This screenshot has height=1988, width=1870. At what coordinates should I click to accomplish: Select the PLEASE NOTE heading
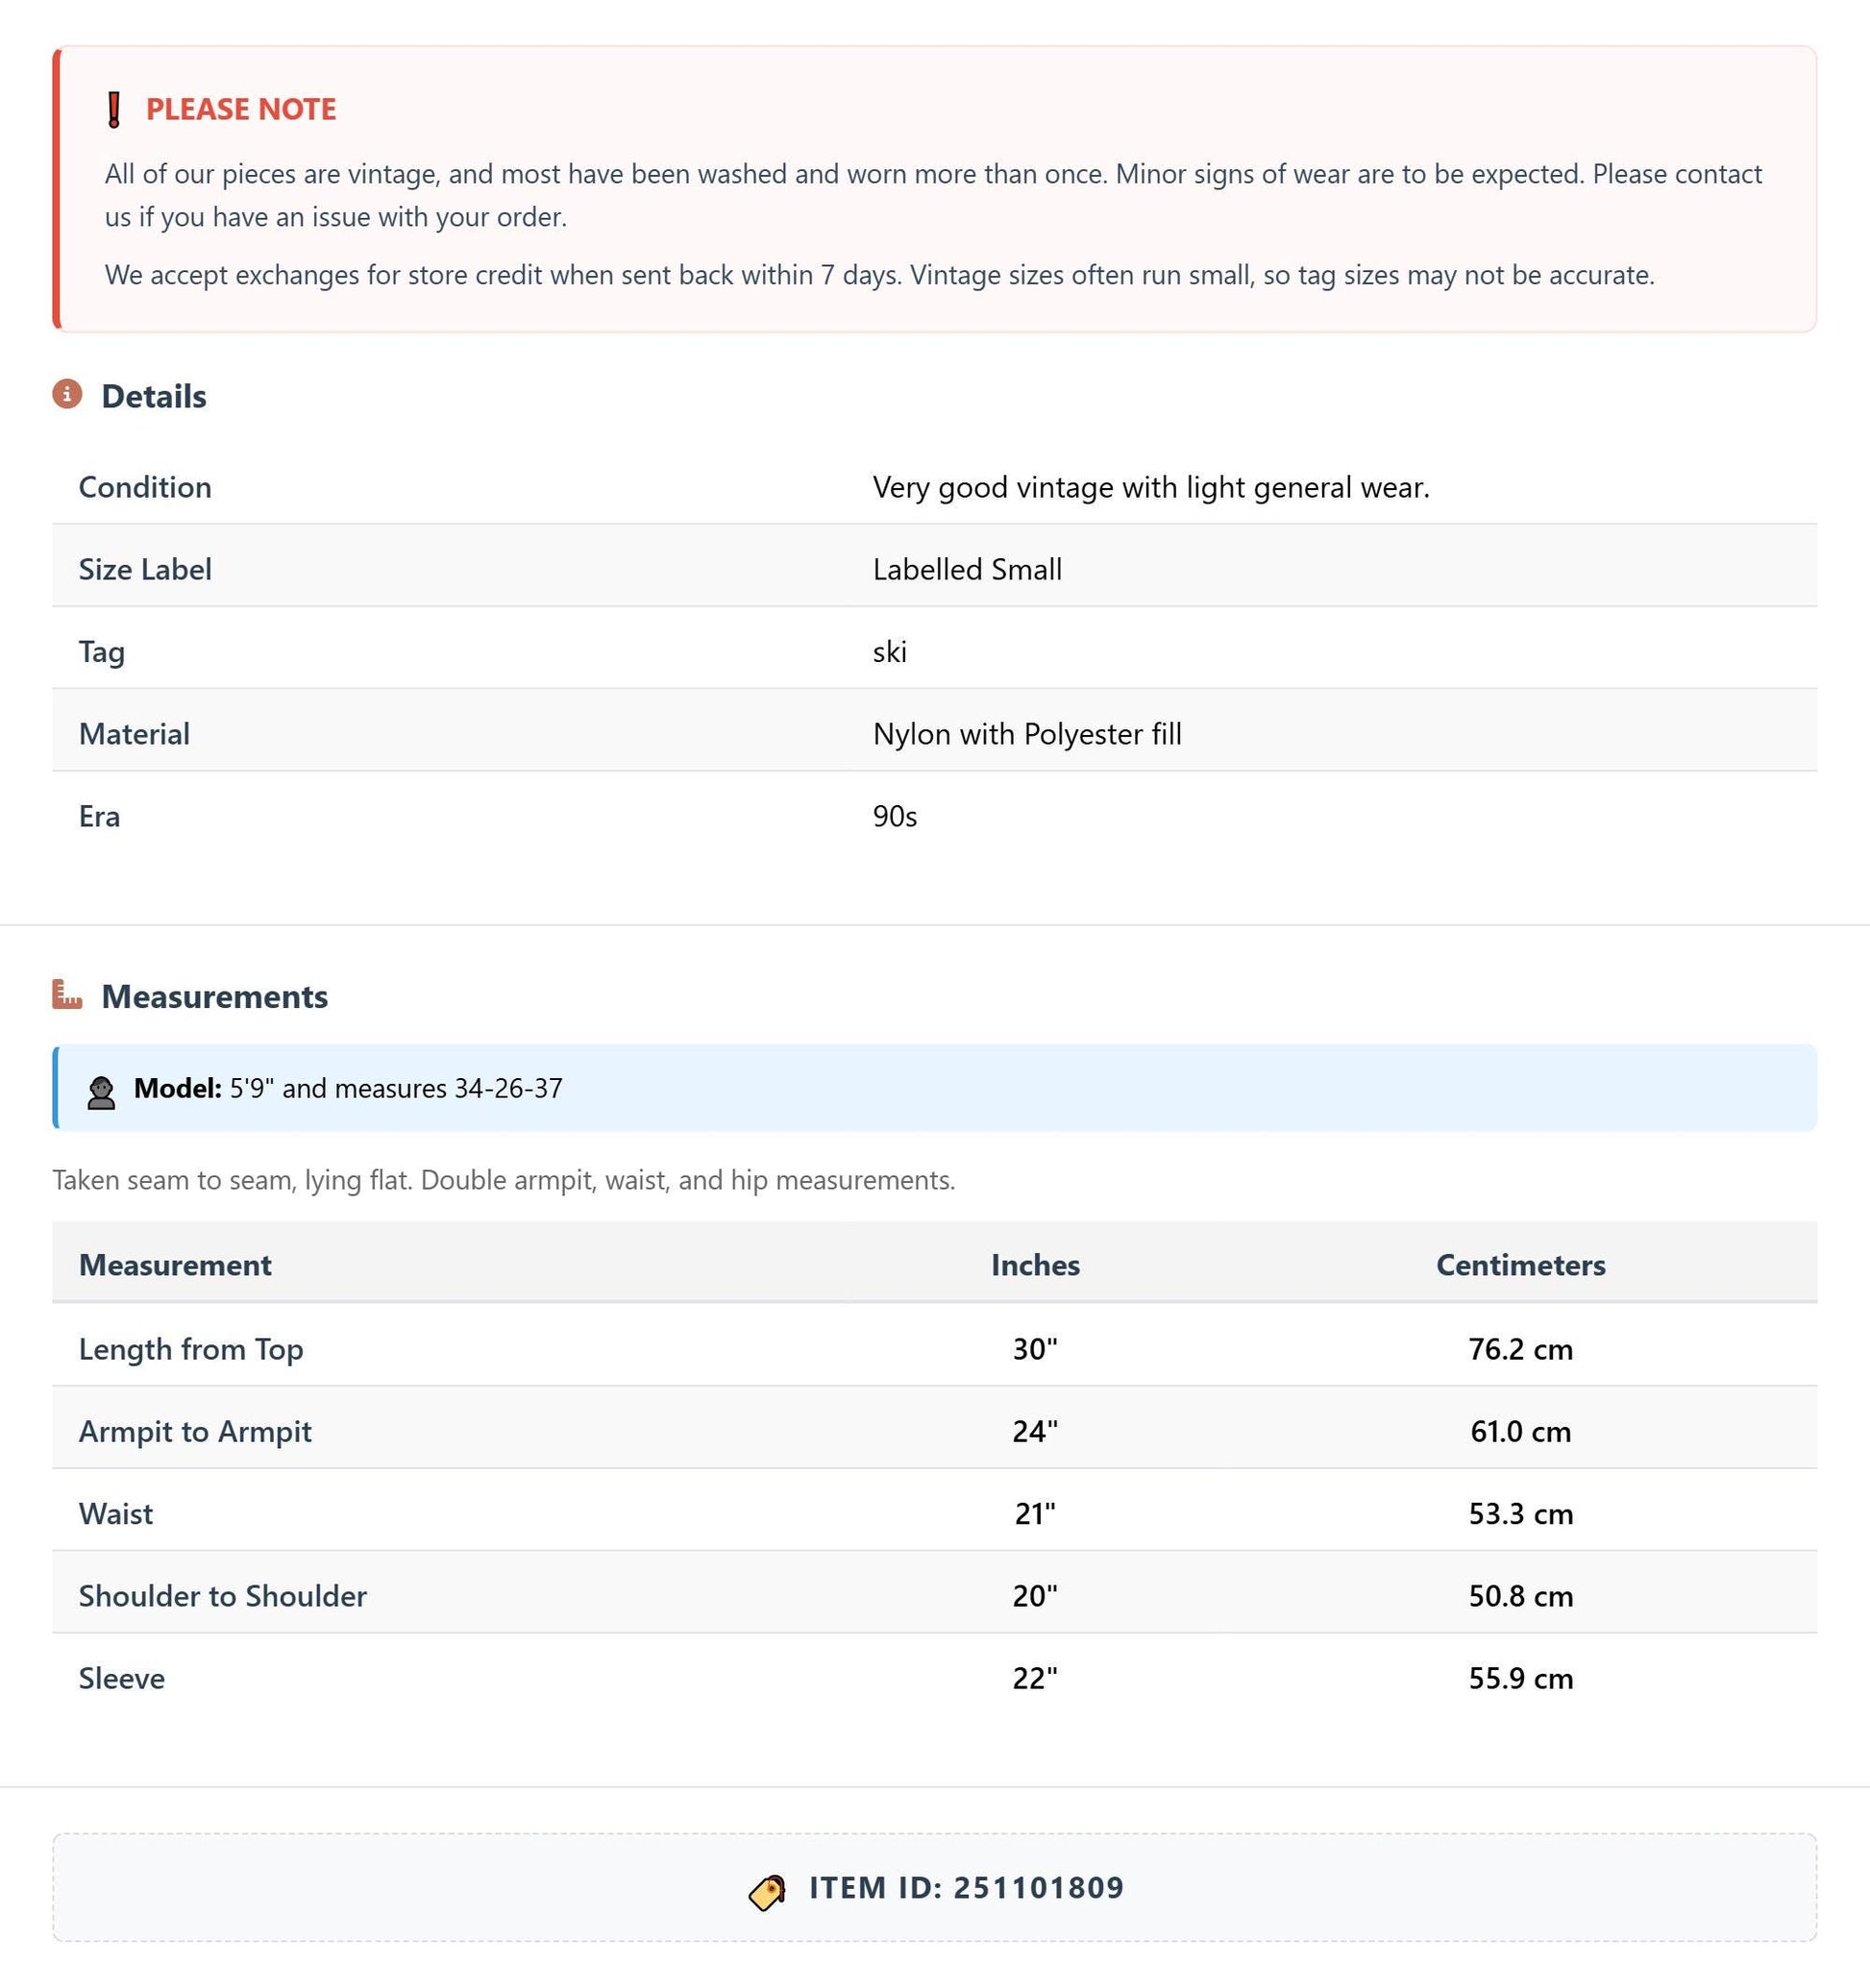coord(241,109)
